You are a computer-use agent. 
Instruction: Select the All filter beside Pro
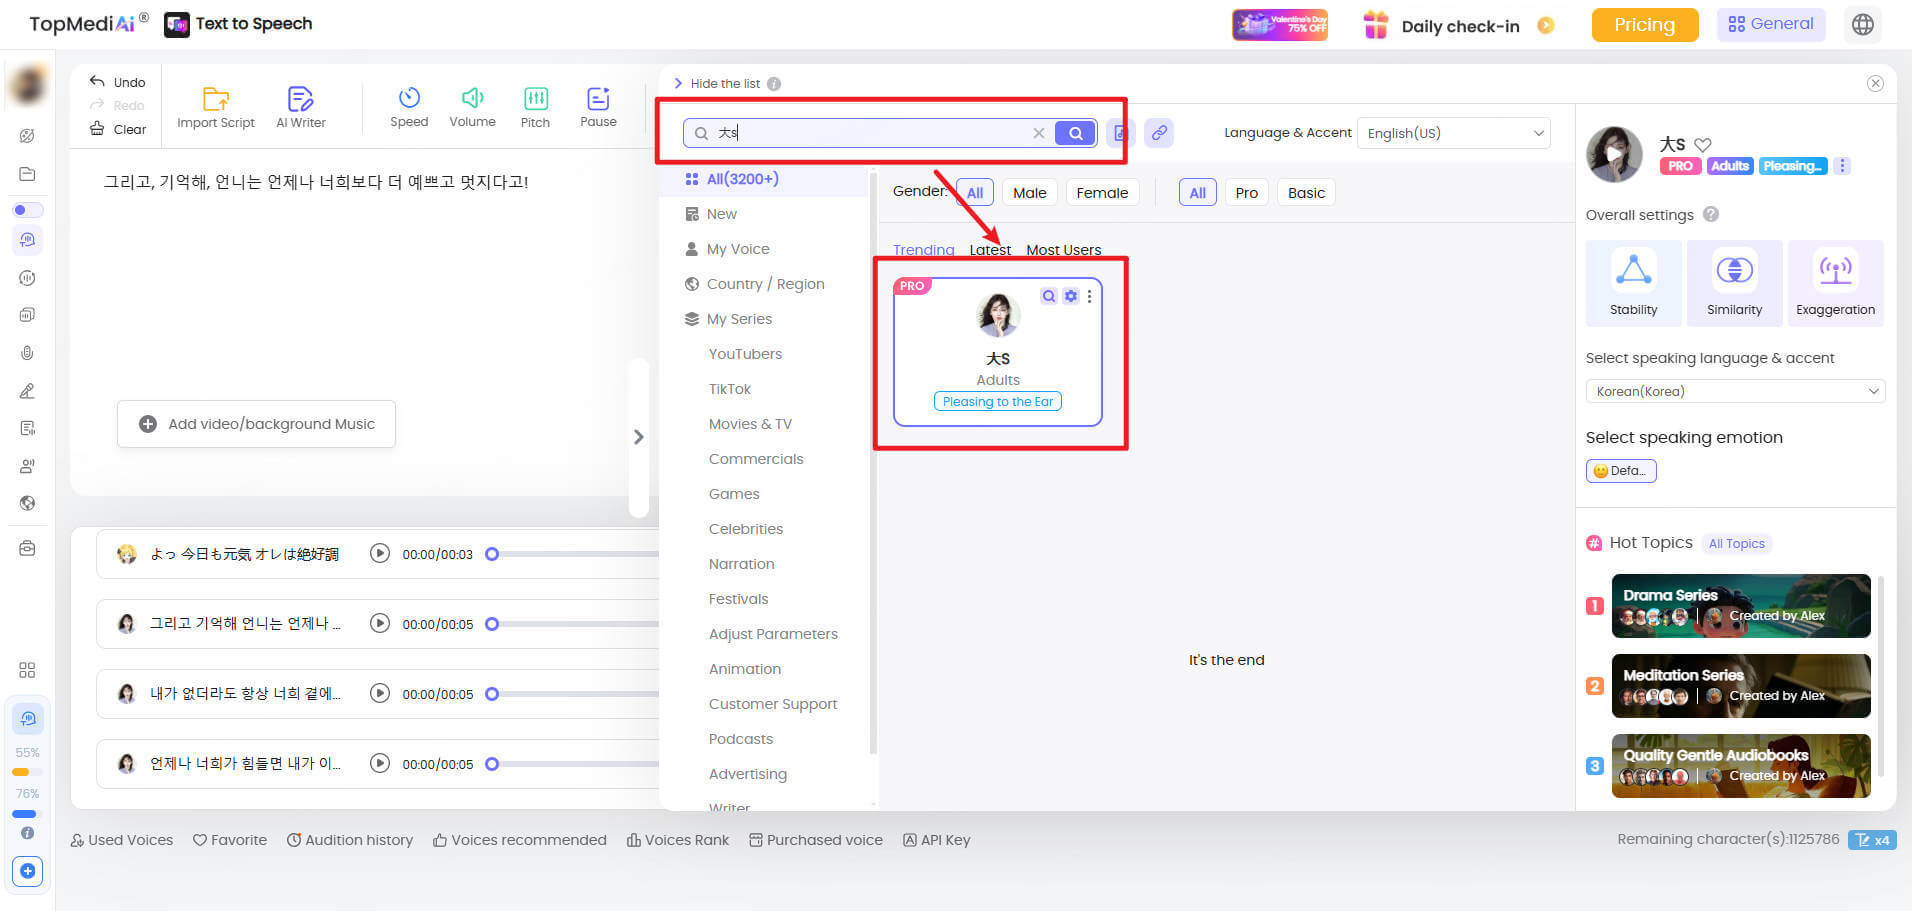click(x=1197, y=193)
